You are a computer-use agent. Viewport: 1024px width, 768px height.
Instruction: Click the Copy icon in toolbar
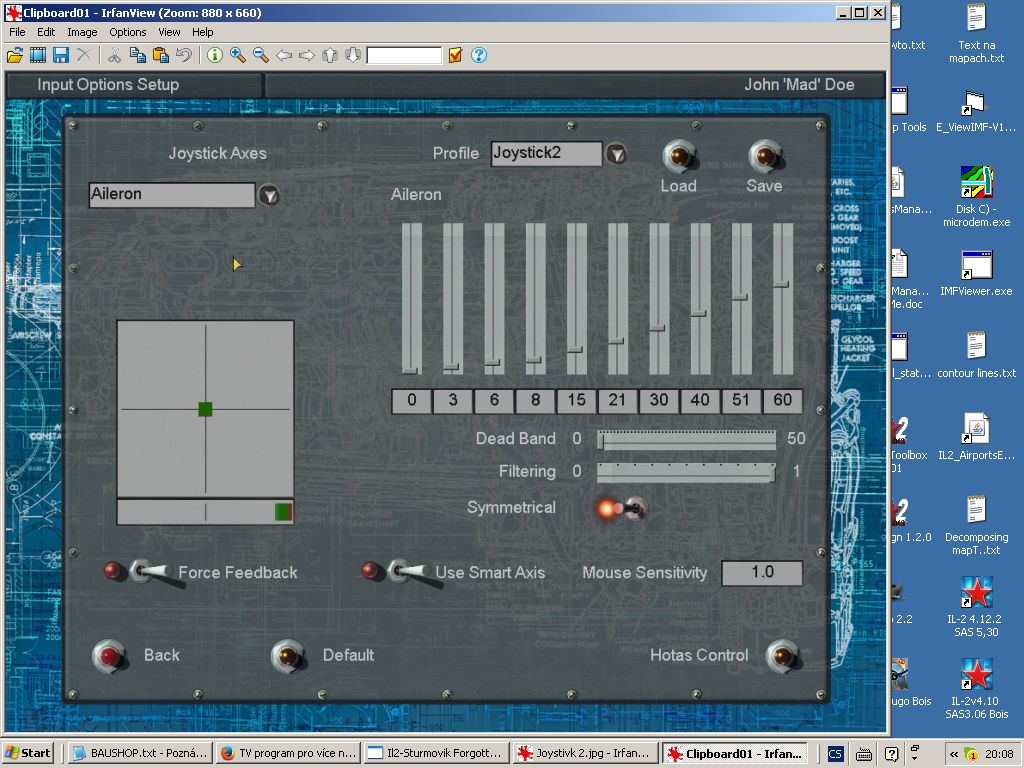[x=137, y=55]
